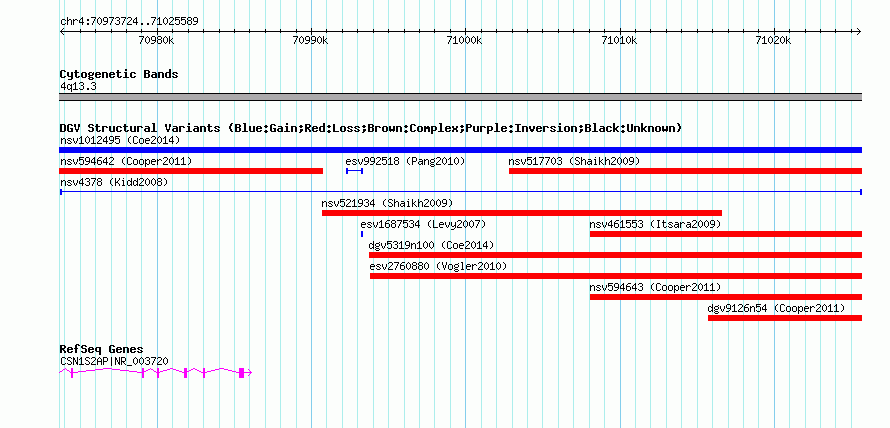
Task: Click the esv992518 (Pang2010) label
Action: click(x=405, y=161)
